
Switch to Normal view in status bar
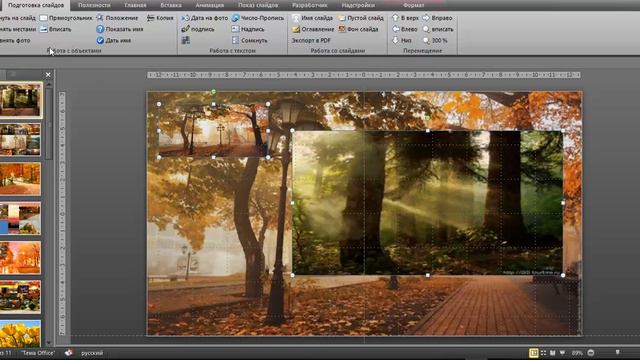[x=533, y=353]
